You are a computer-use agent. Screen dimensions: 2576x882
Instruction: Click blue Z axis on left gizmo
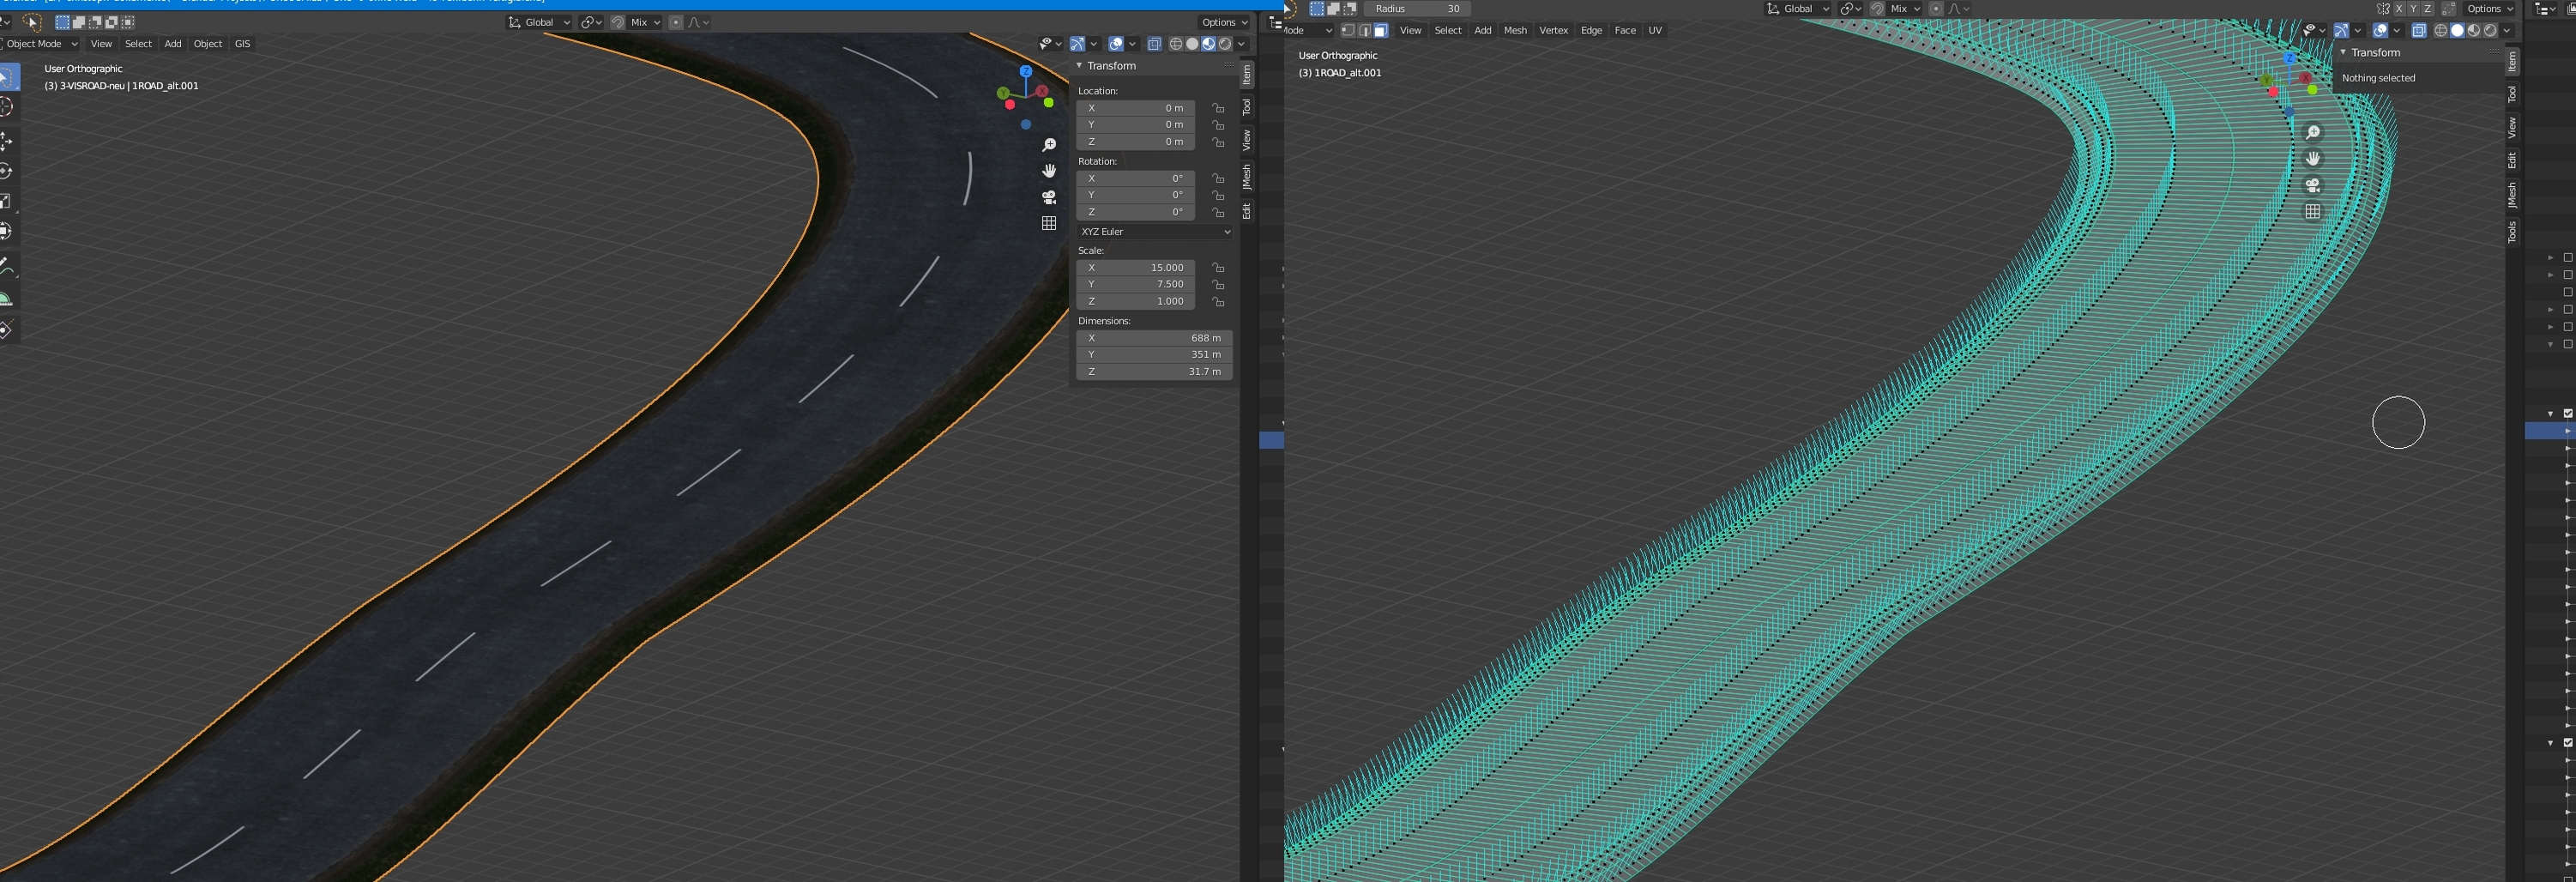(x=1026, y=71)
